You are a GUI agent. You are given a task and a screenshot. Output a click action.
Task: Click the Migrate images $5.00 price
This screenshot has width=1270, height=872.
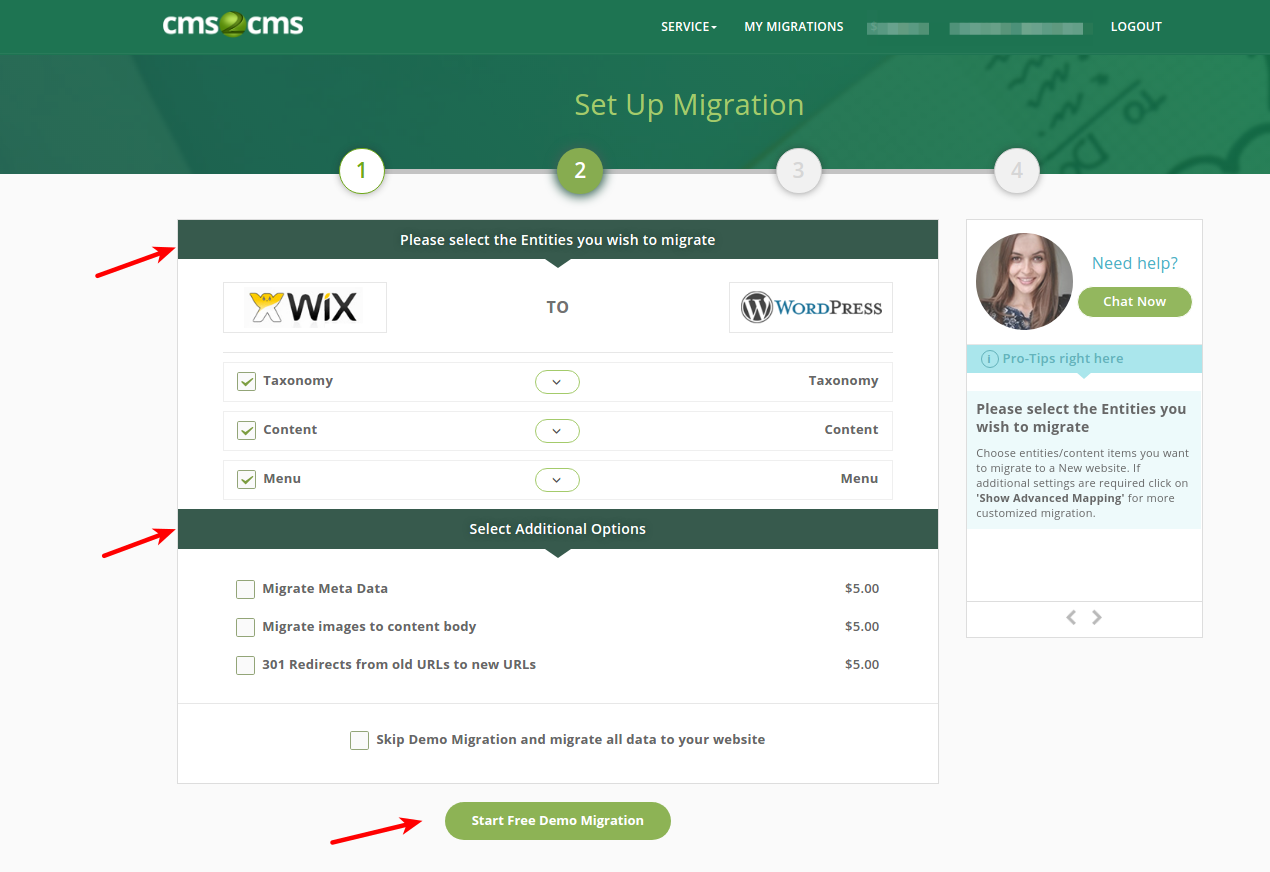pos(862,627)
